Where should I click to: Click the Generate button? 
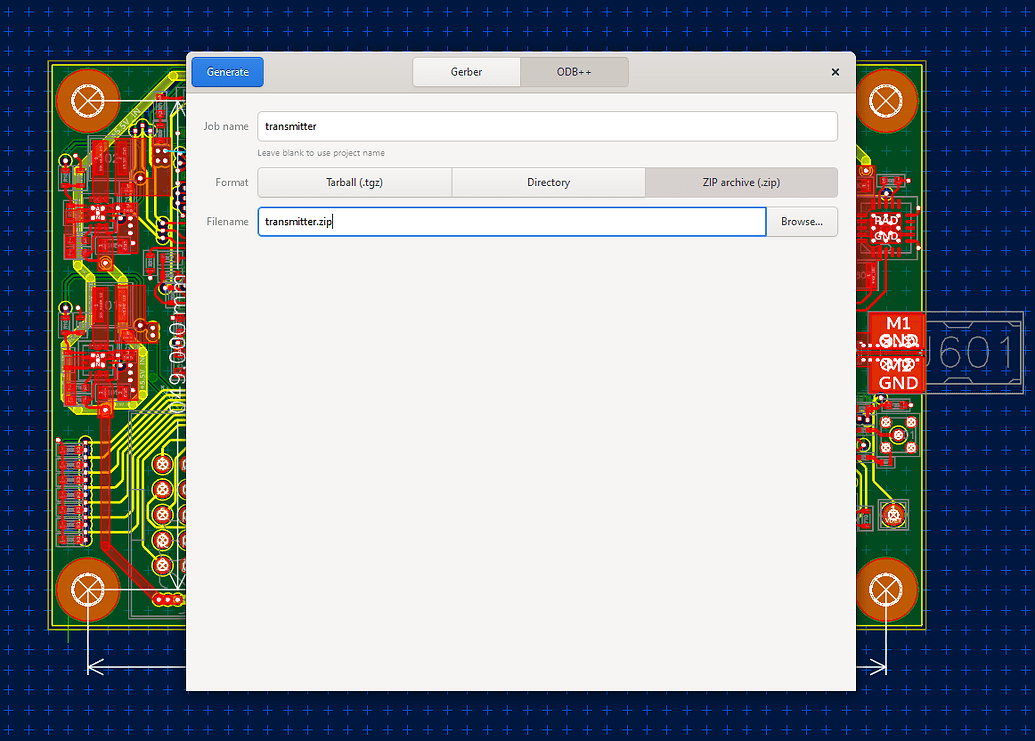pos(226,71)
